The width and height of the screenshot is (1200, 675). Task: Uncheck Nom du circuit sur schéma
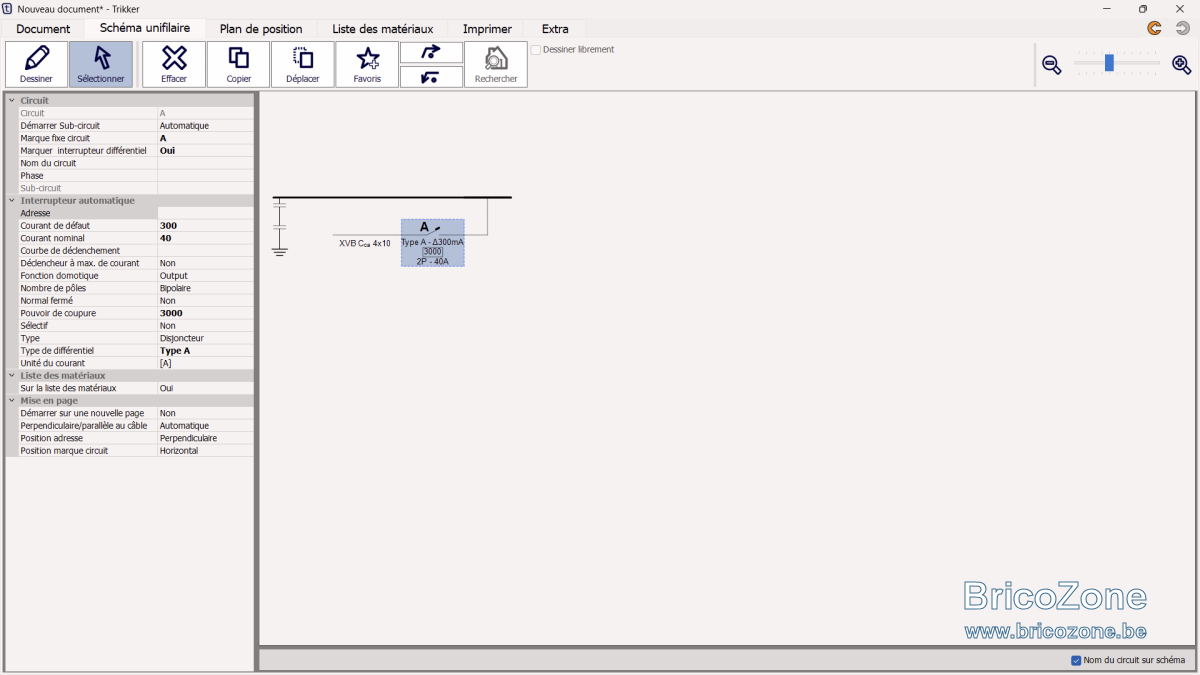[1076, 660]
